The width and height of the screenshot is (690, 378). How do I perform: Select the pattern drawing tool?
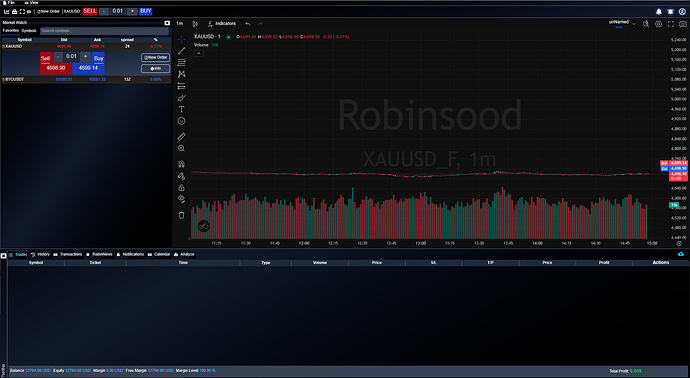point(181,74)
